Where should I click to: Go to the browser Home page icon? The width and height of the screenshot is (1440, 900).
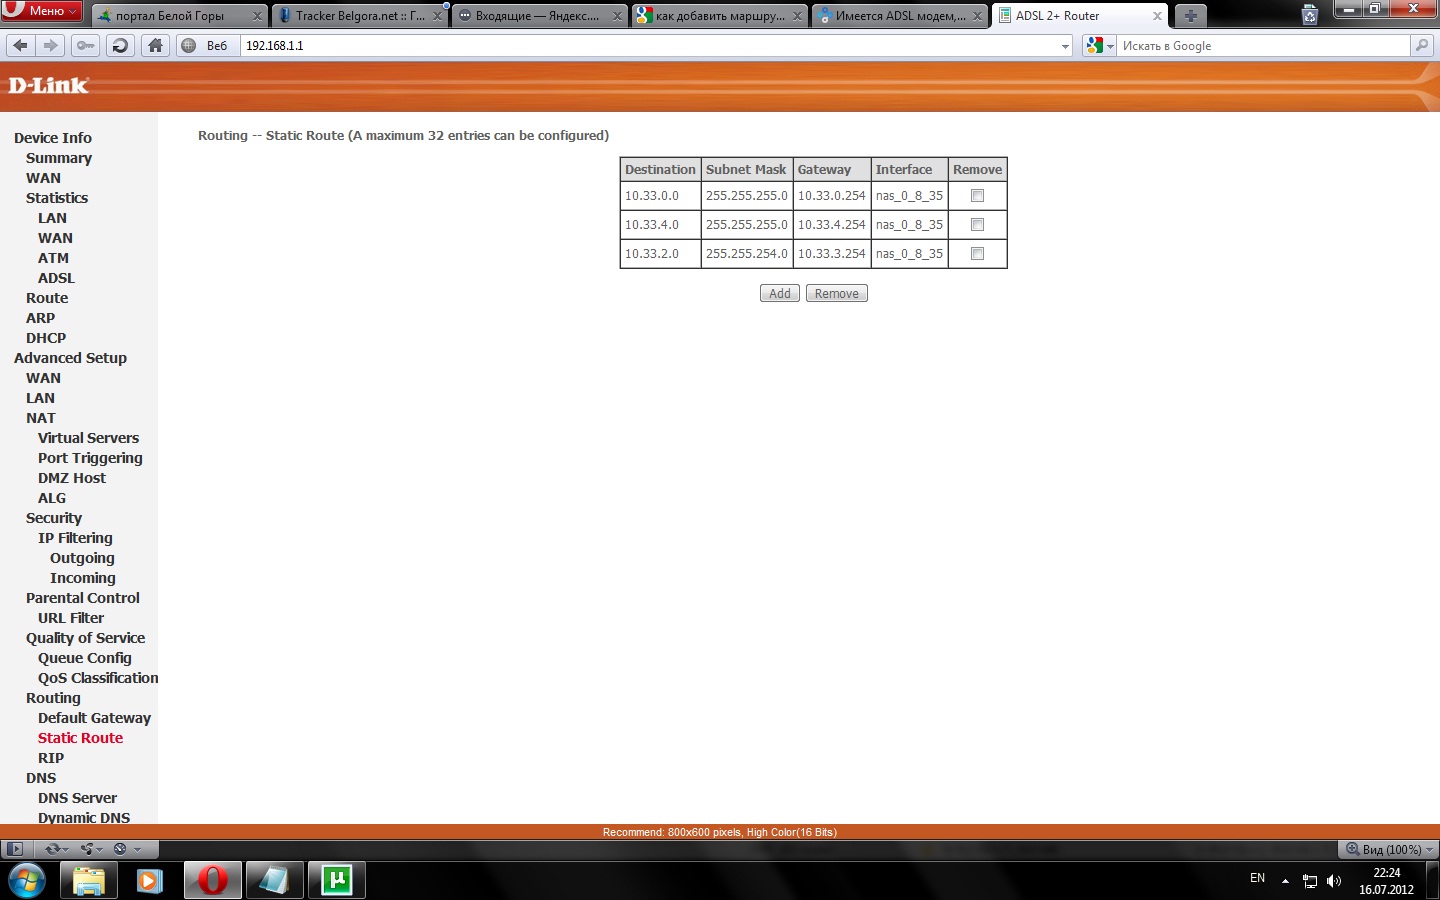(x=155, y=45)
